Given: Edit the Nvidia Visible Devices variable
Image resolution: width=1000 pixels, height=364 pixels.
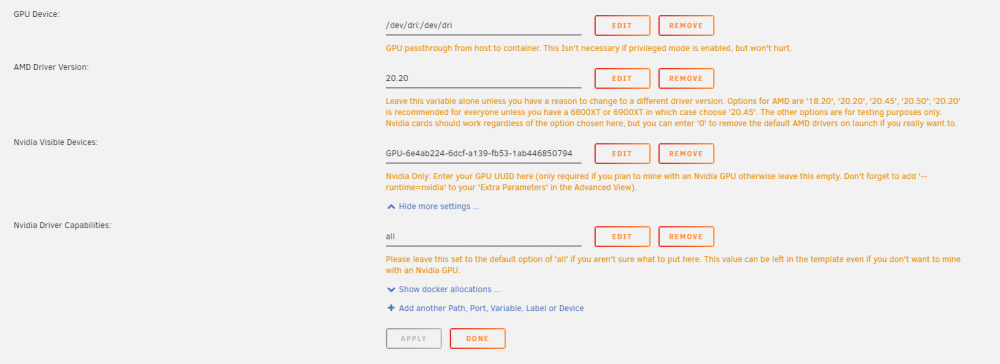Looking at the screenshot, I should [622, 154].
